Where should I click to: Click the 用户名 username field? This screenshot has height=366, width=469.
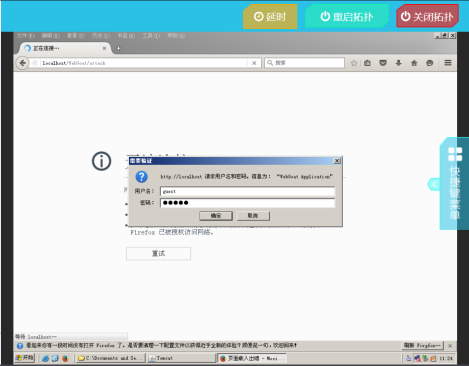pos(247,191)
